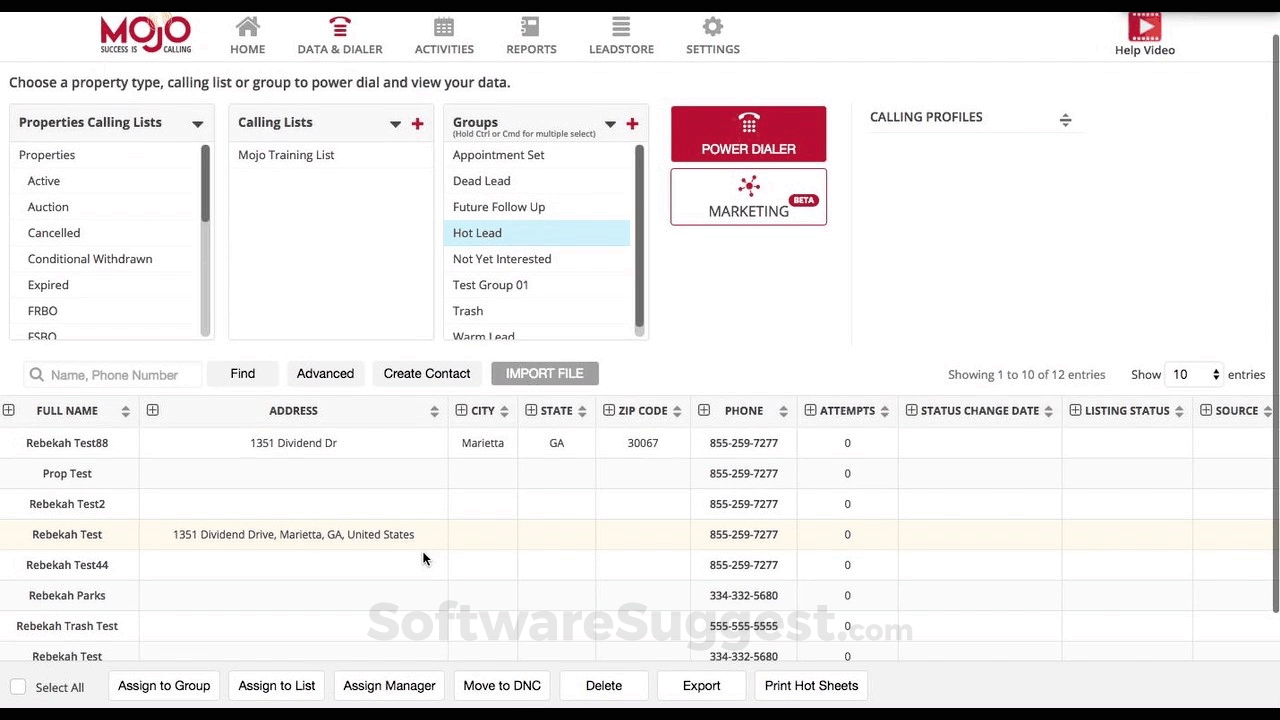Click the Create Contact button
The height and width of the screenshot is (720, 1280).
[426, 373]
